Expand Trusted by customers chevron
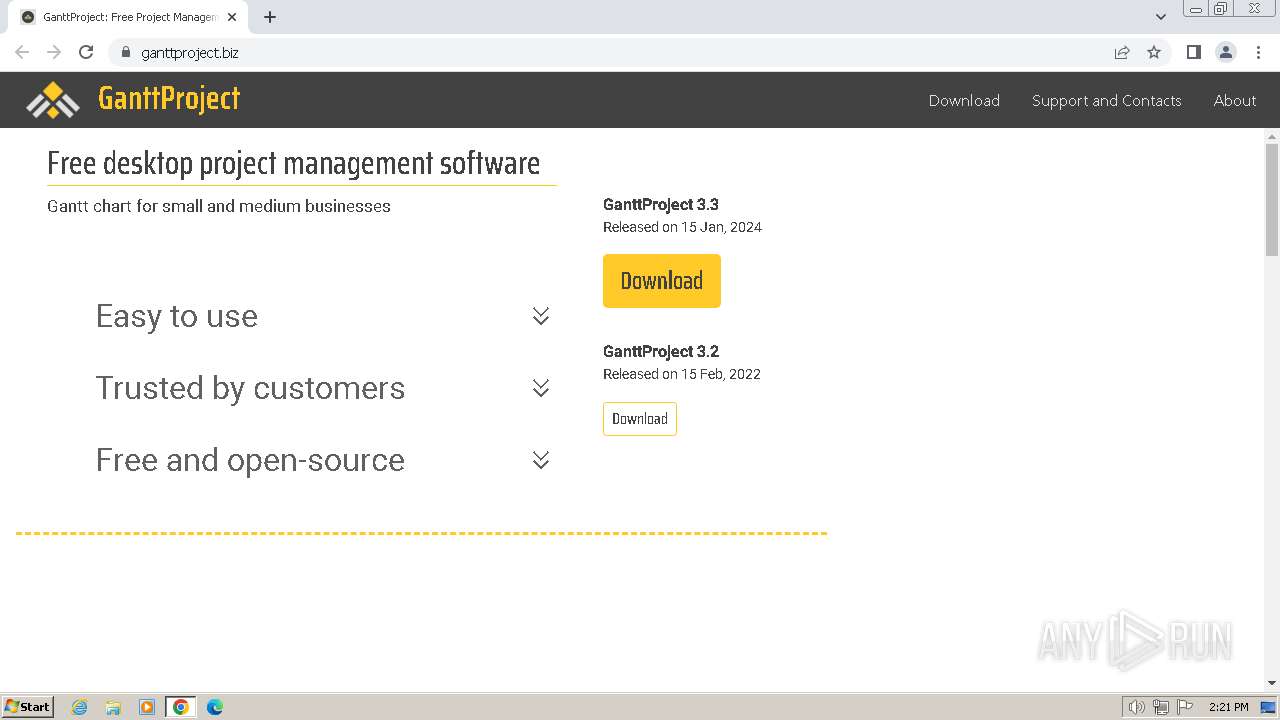 (x=541, y=388)
